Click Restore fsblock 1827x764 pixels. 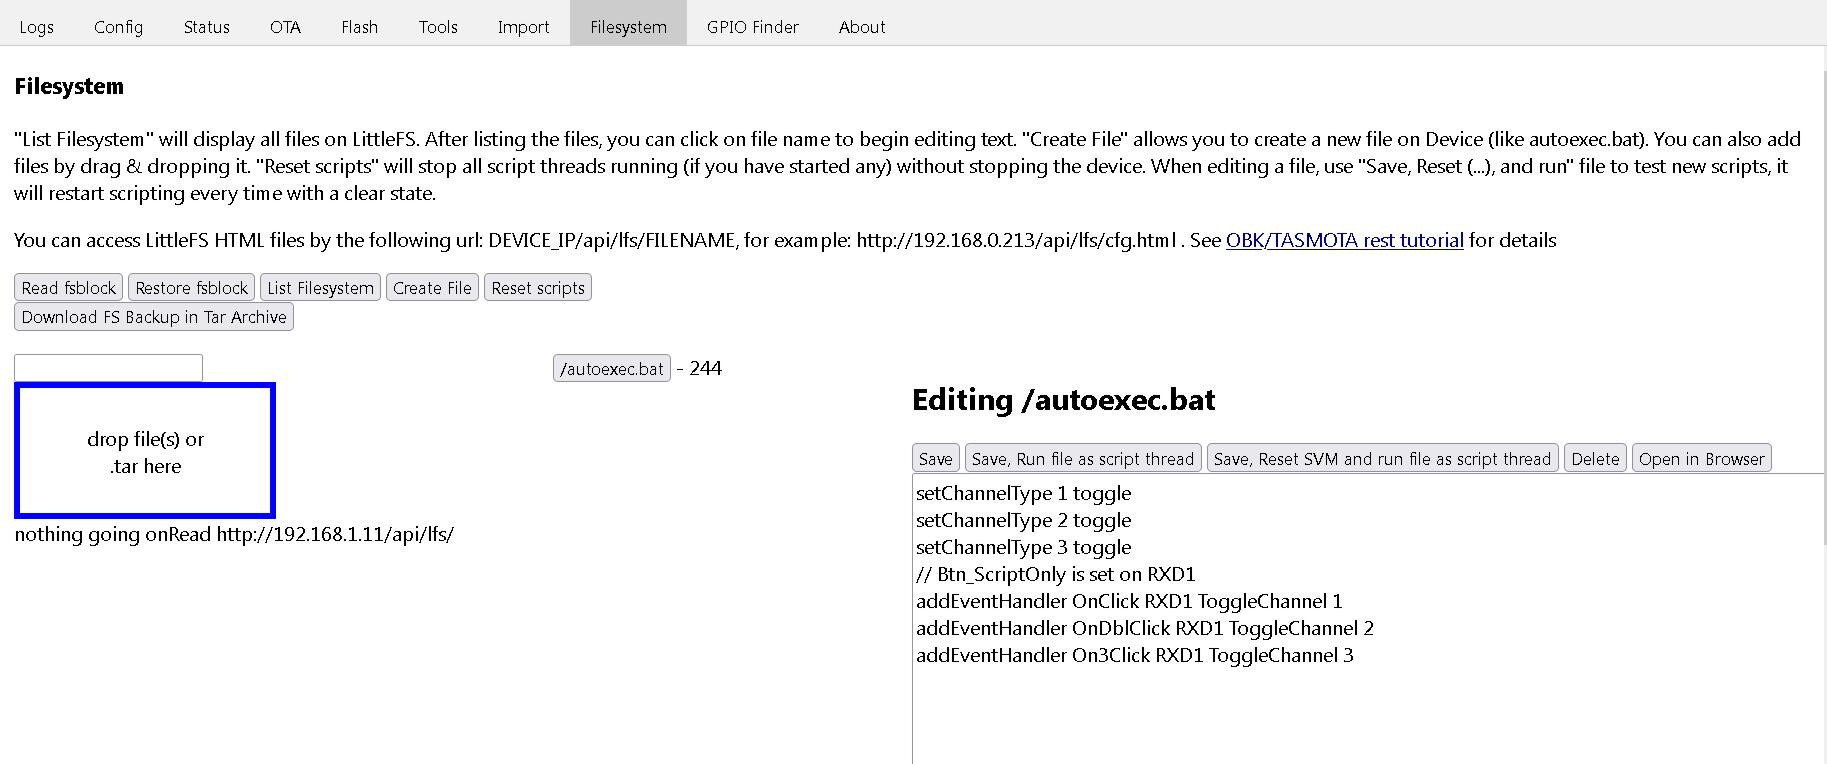tap(191, 288)
